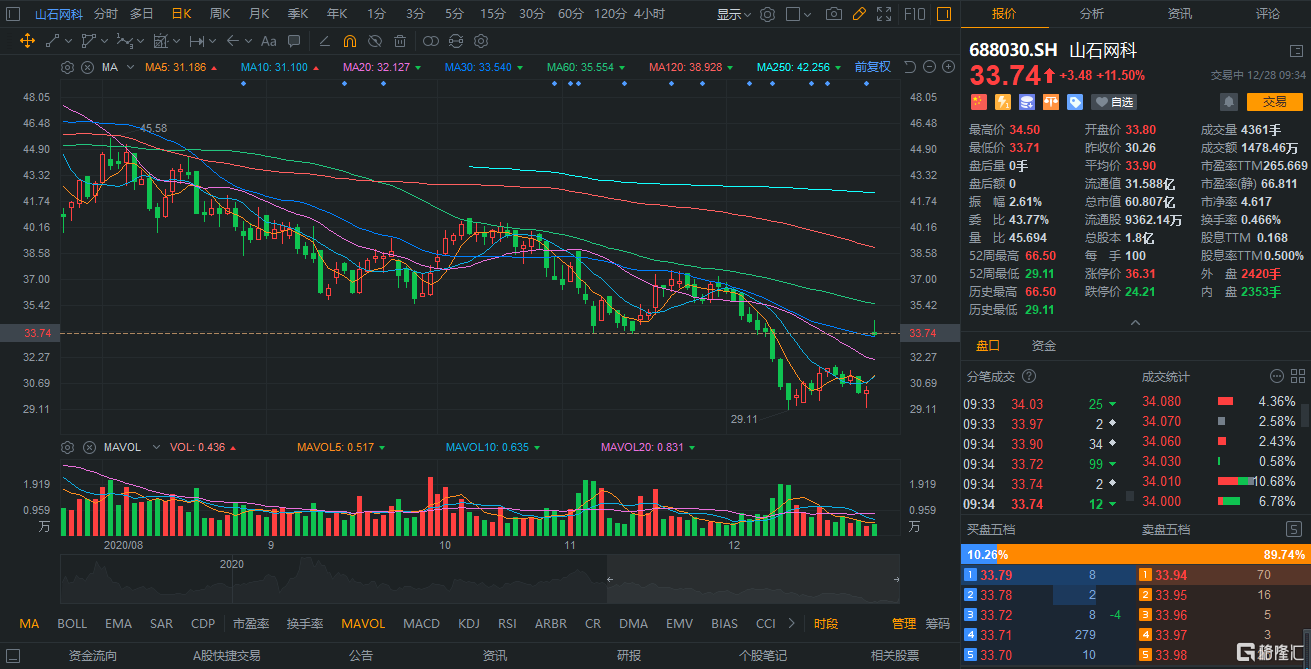Click the blue database badge icon
Viewport: 1311px width, 669px height.
1027,102
